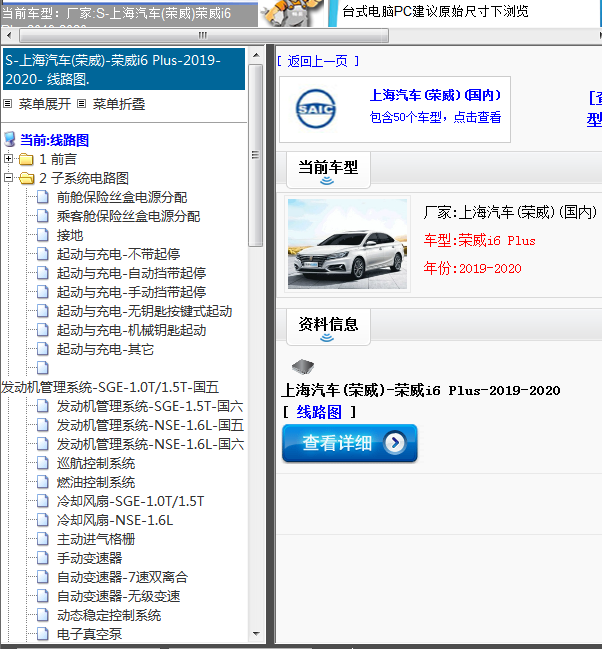Viewport: 602px width, 649px height.
Task: Click 菜单展开 to expand all menus
Action: (x=45, y=103)
